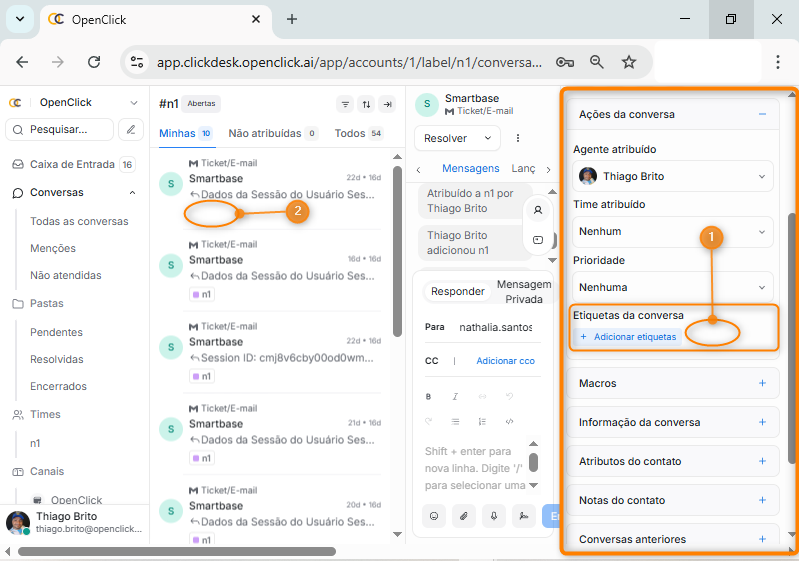Expand the Macros section
Image resolution: width=799 pixels, height=561 pixels.
(x=762, y=383)
